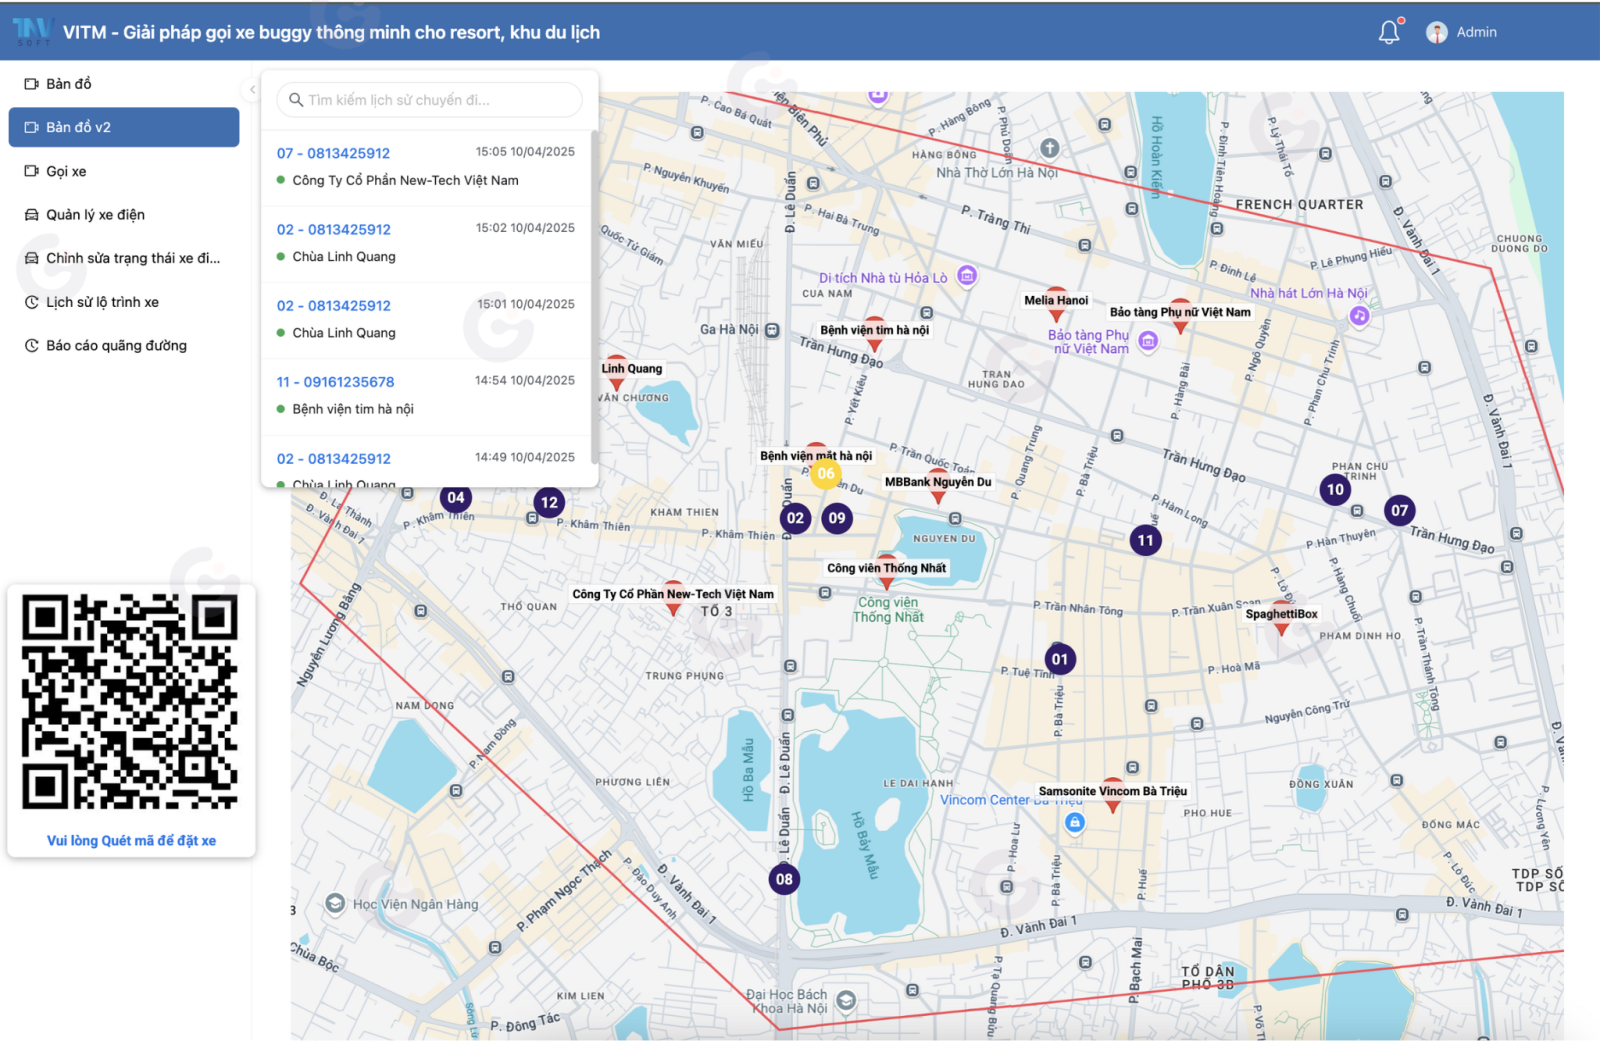
Task: Select buggy marker 08 on map
Action: click(x=784, y=879)
